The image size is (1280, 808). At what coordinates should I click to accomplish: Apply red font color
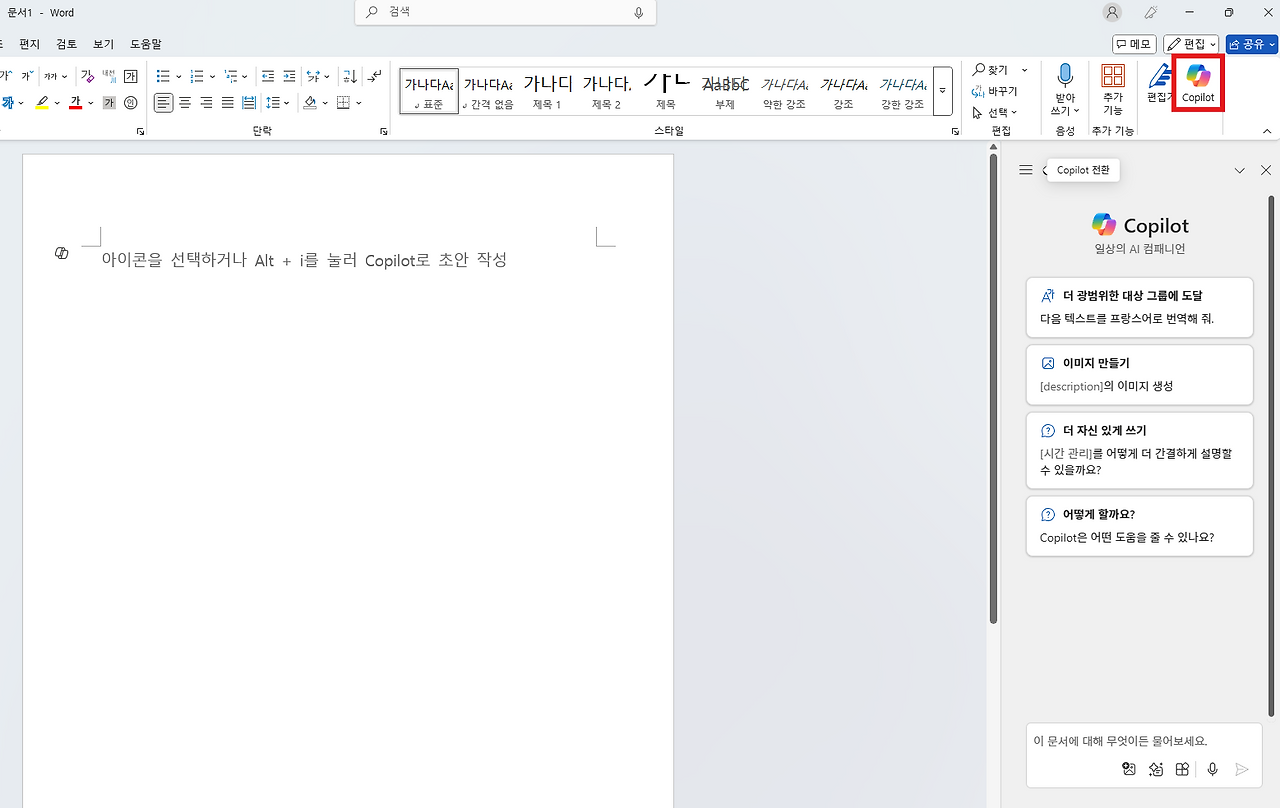(75, 102)
